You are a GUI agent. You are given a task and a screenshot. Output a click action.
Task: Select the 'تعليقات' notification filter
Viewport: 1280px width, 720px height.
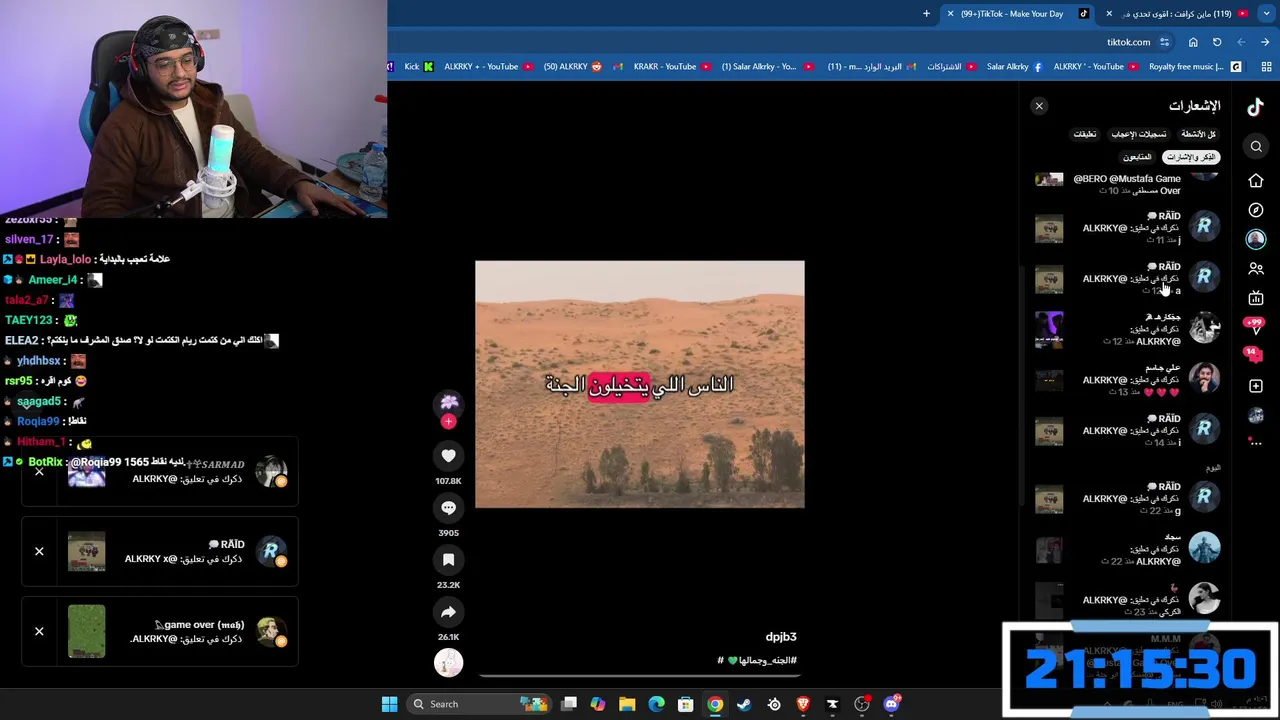click(x=1084, y=134)
